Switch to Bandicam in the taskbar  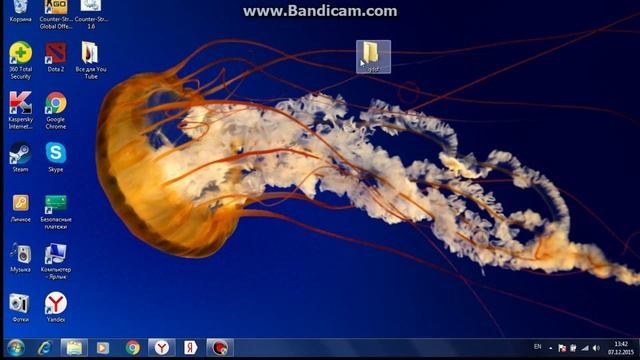(x=220, y=348)
